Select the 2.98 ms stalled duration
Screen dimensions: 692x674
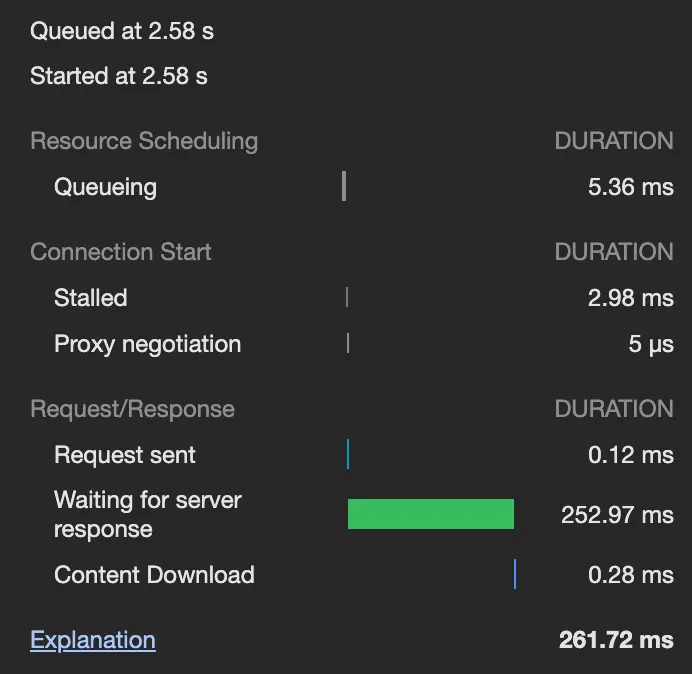pyautogui.click(x=630, y=298)
